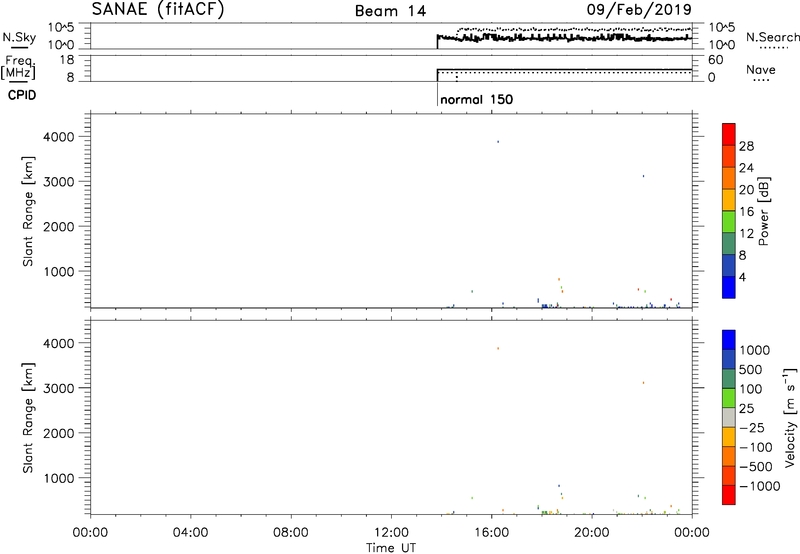800x554 pixels.
Task: Click the '3000' tick in power panel
Action: pyautogui.click(x=58, y=182)
